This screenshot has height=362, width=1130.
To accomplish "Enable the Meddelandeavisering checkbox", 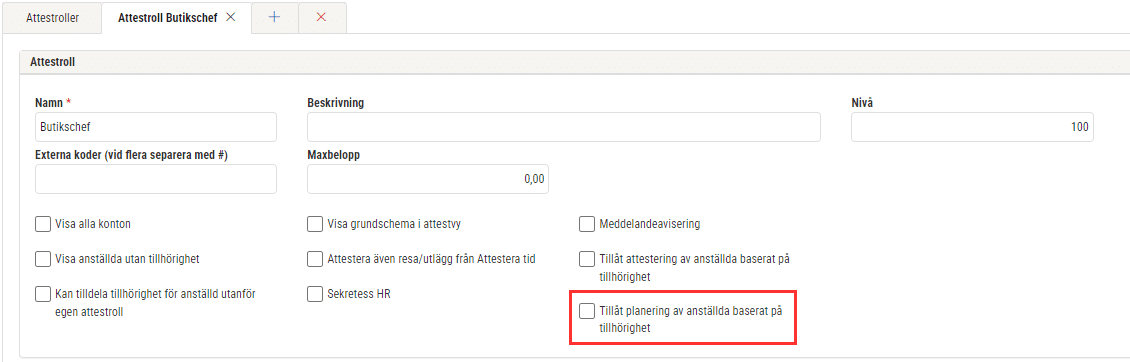I will click(587, 224).
